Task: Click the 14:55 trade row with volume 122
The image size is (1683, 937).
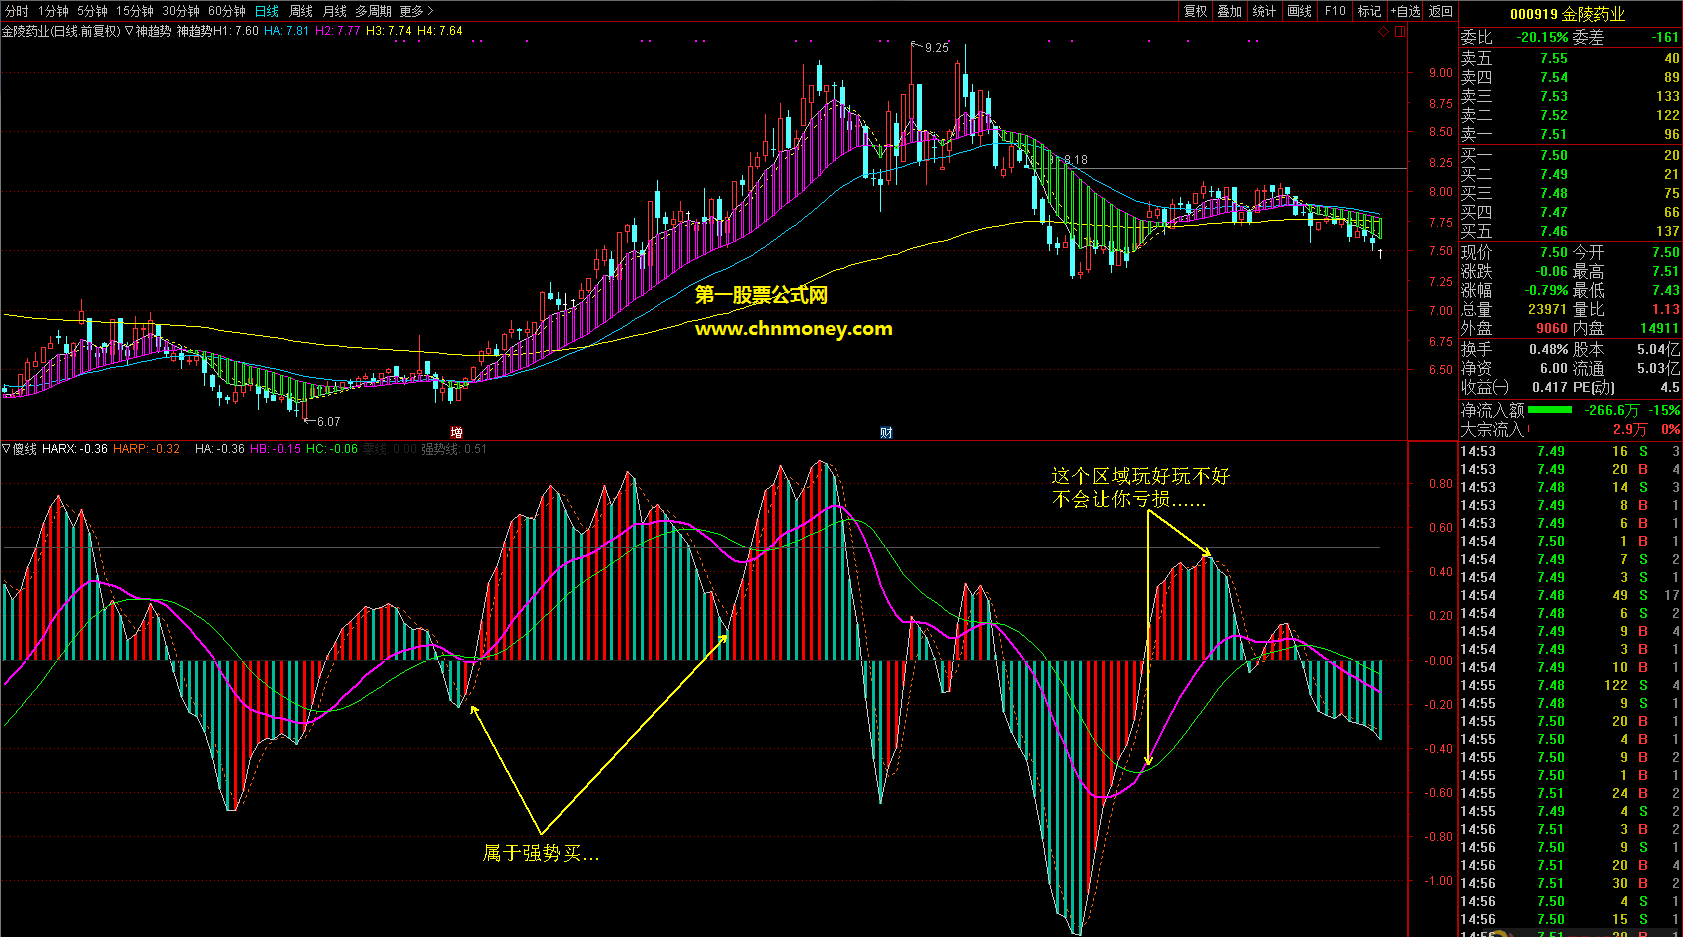Action: [x=1569, y=686]
